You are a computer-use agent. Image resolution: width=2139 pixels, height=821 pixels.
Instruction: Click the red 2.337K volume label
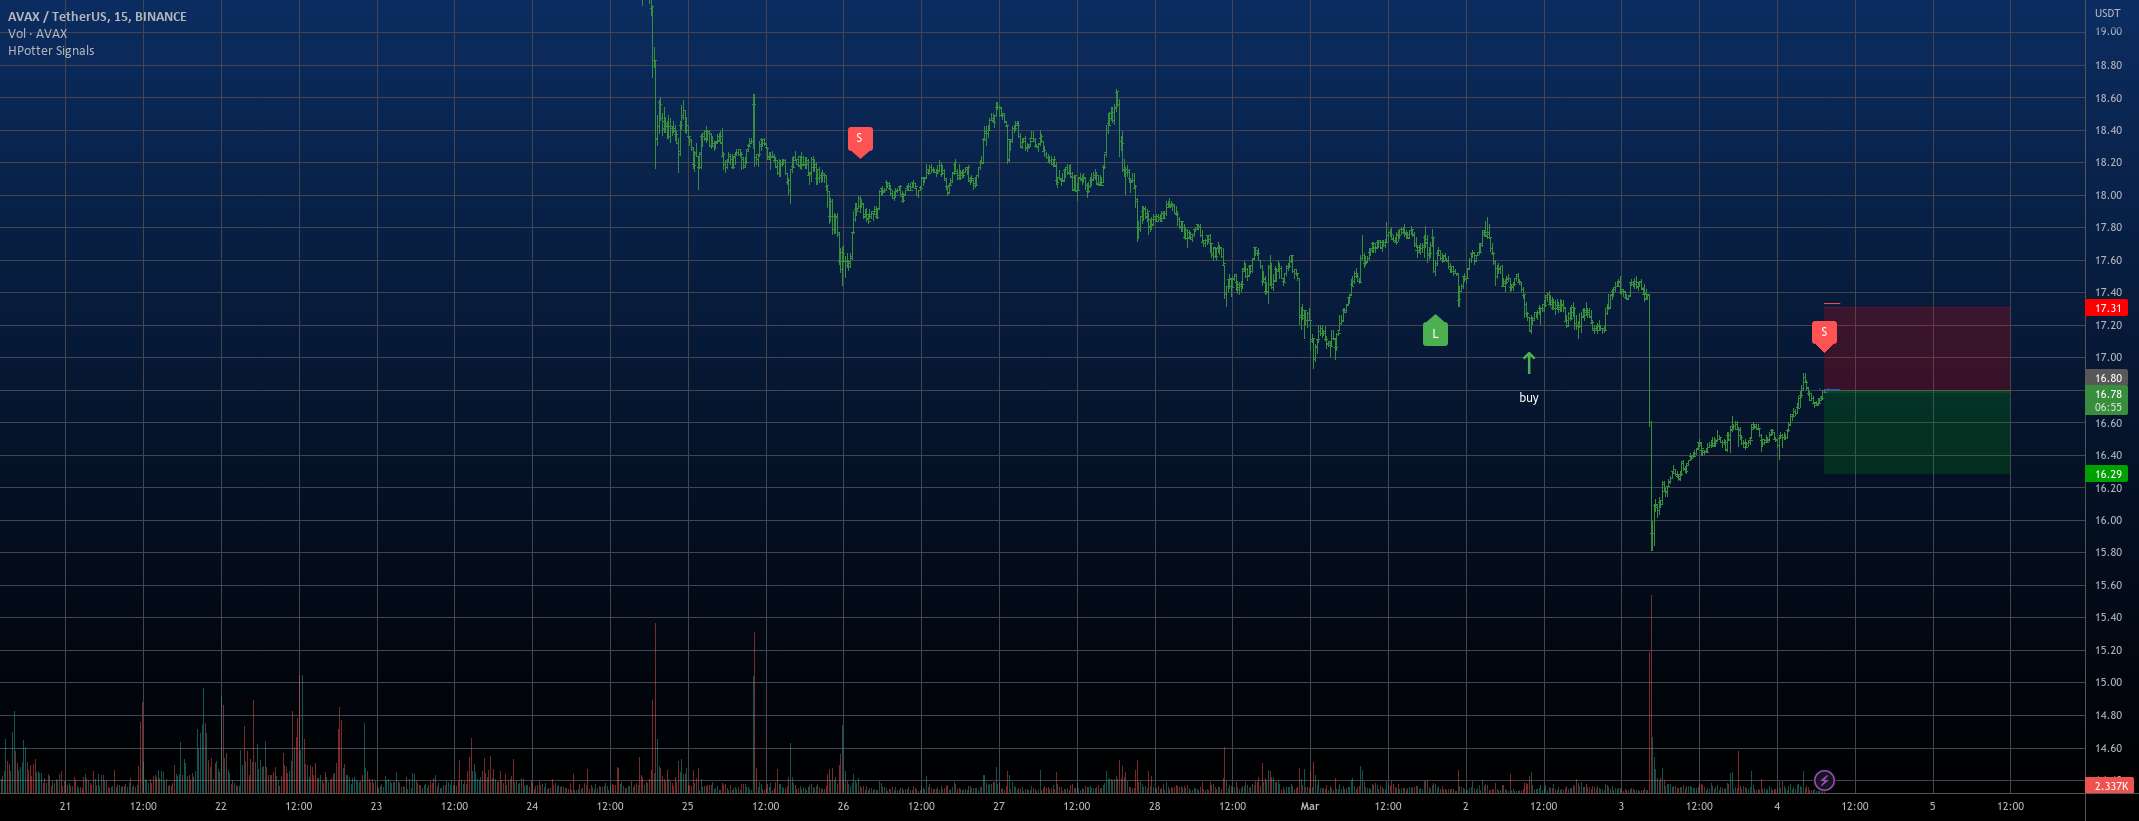point(2108,786)
